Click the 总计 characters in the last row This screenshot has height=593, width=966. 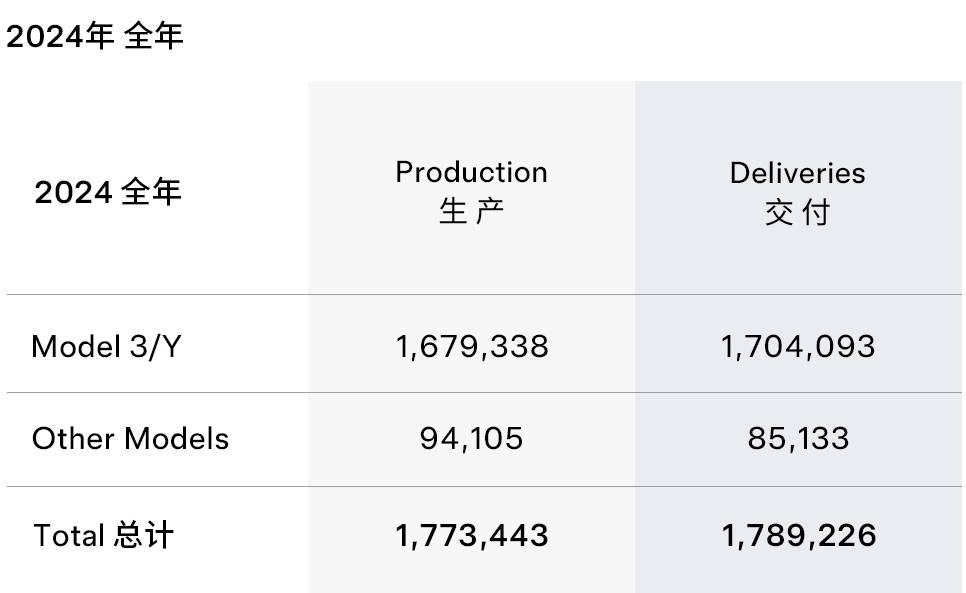click(143, 535)
